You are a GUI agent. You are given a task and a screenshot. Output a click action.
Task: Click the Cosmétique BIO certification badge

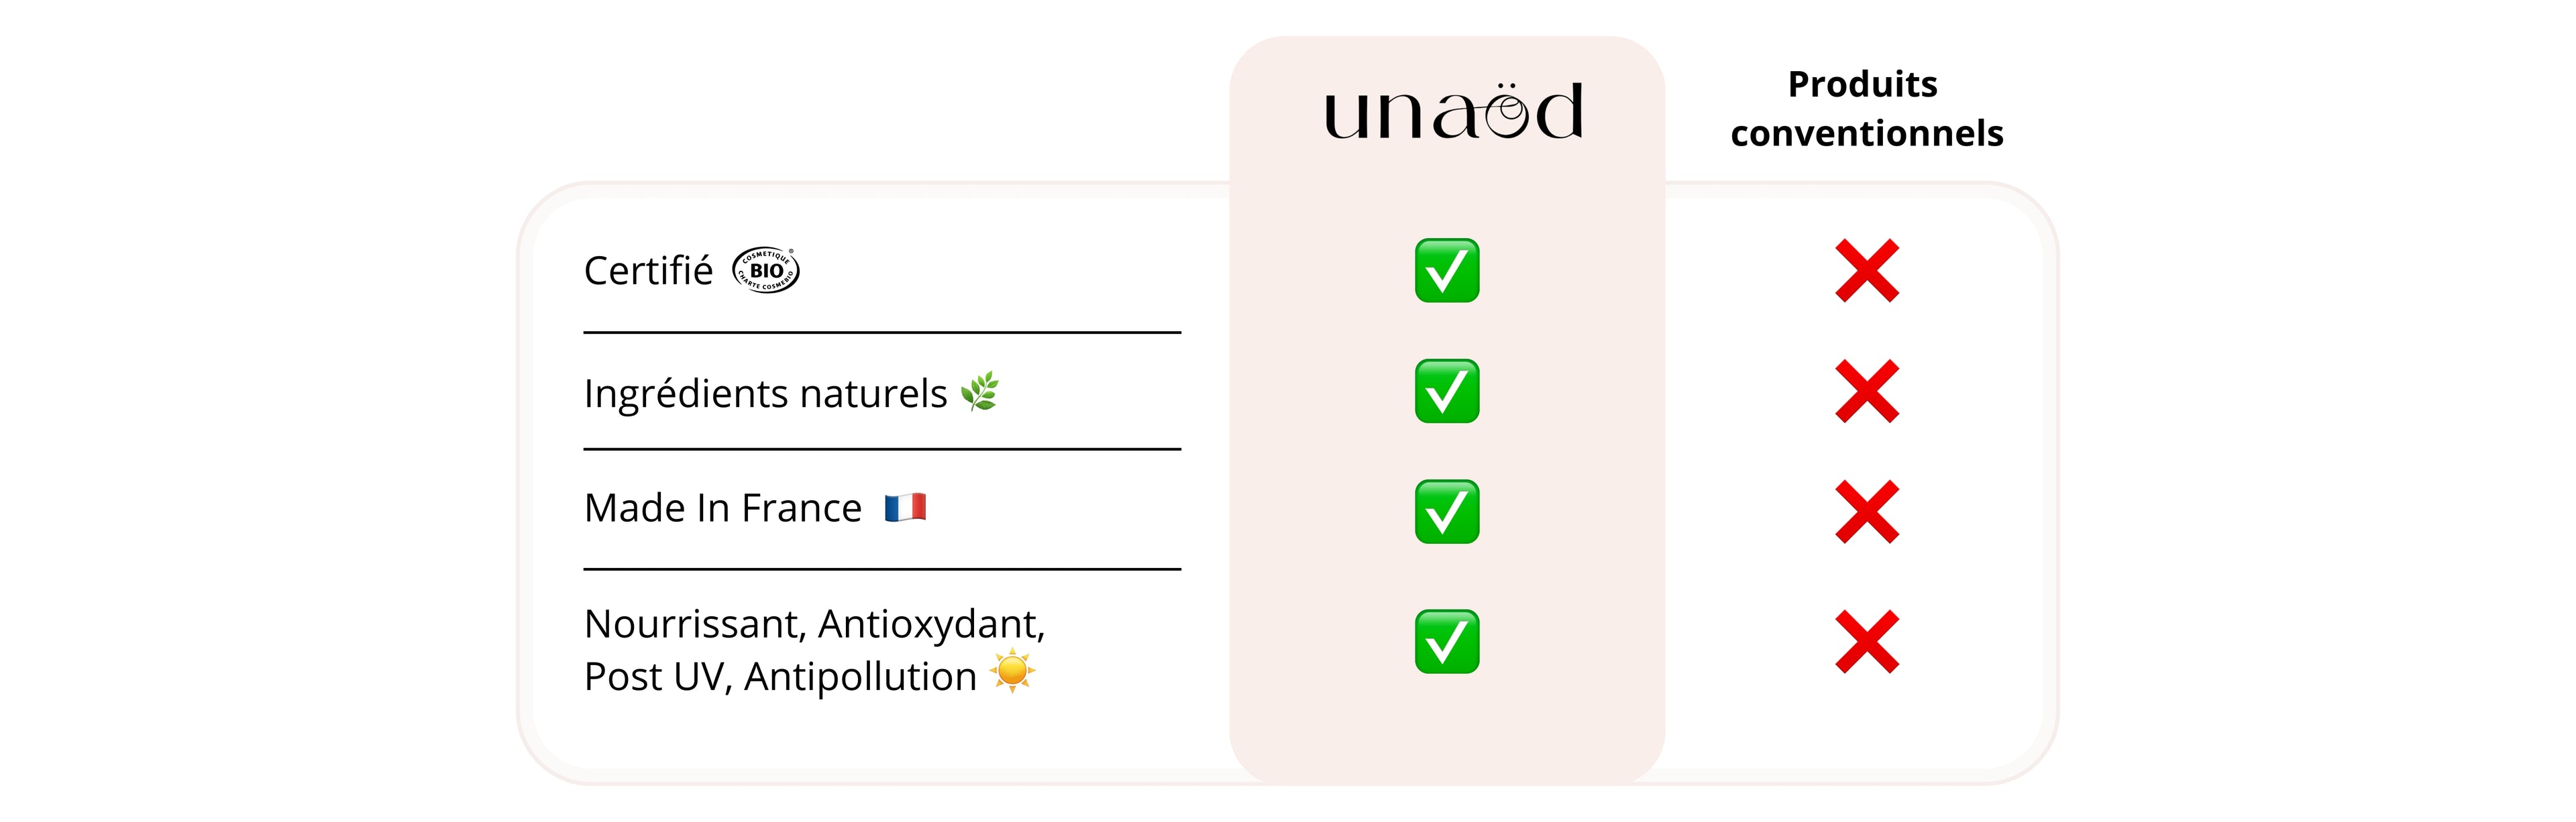click(766, 270)
